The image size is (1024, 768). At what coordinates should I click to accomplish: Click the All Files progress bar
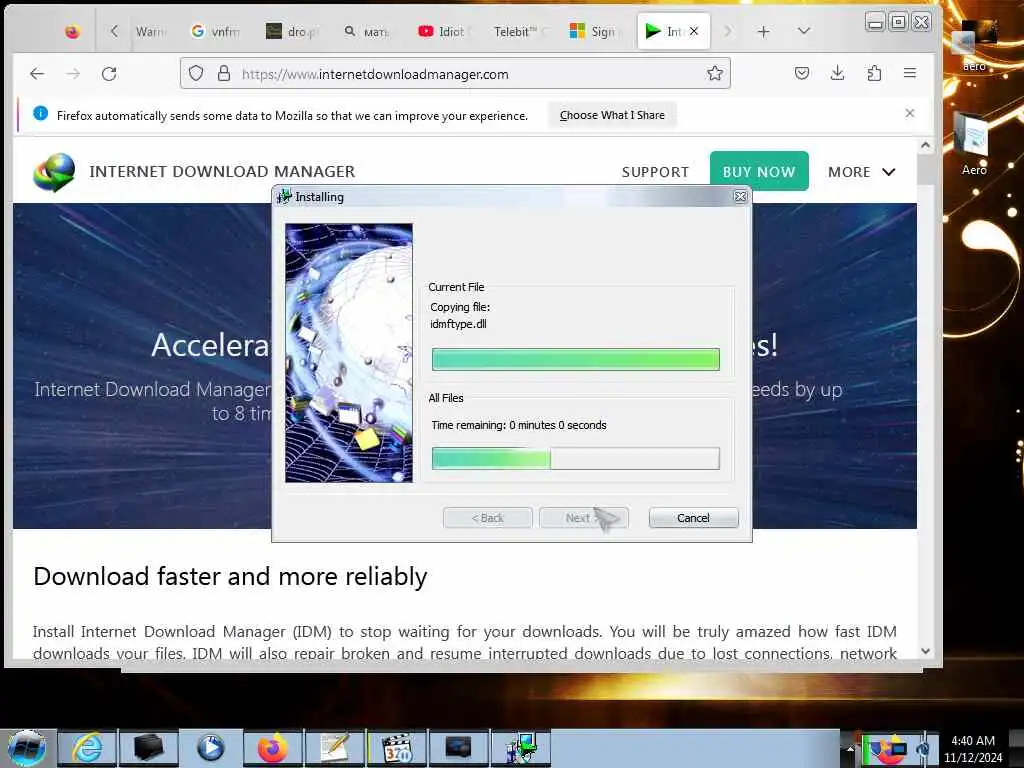575,458
